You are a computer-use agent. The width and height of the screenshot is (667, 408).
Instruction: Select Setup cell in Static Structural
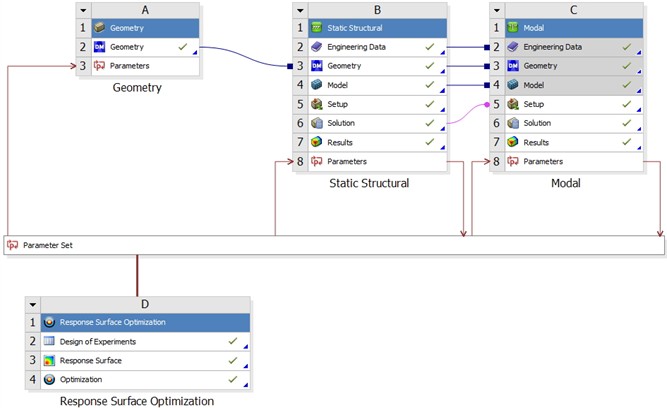(x=378, y=104)
